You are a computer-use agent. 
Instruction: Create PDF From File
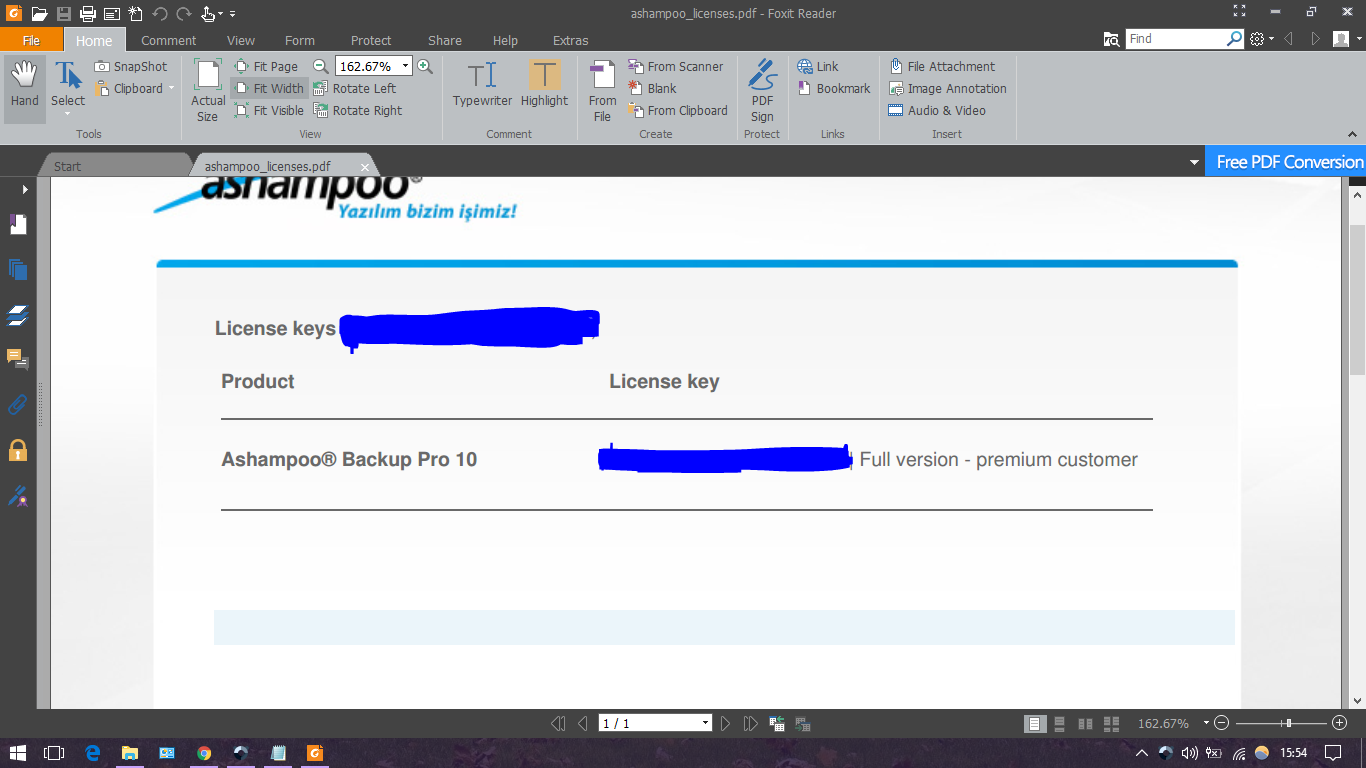[x=602, y=90]
